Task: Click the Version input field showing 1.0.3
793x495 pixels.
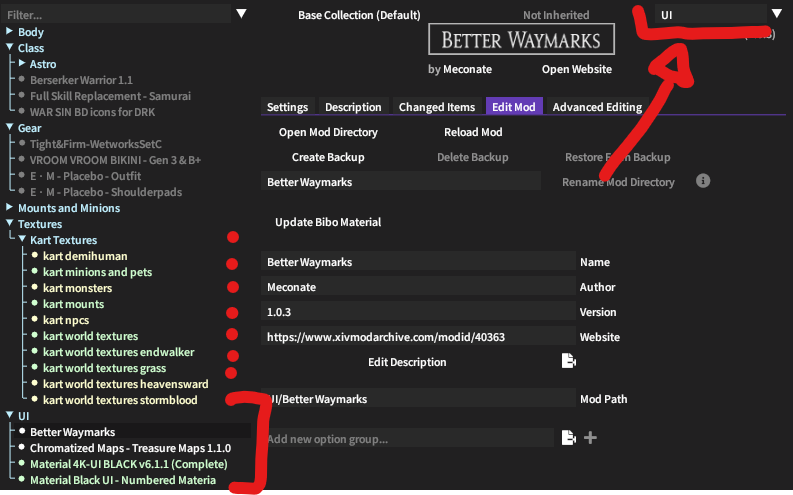Action: (418, 312)
